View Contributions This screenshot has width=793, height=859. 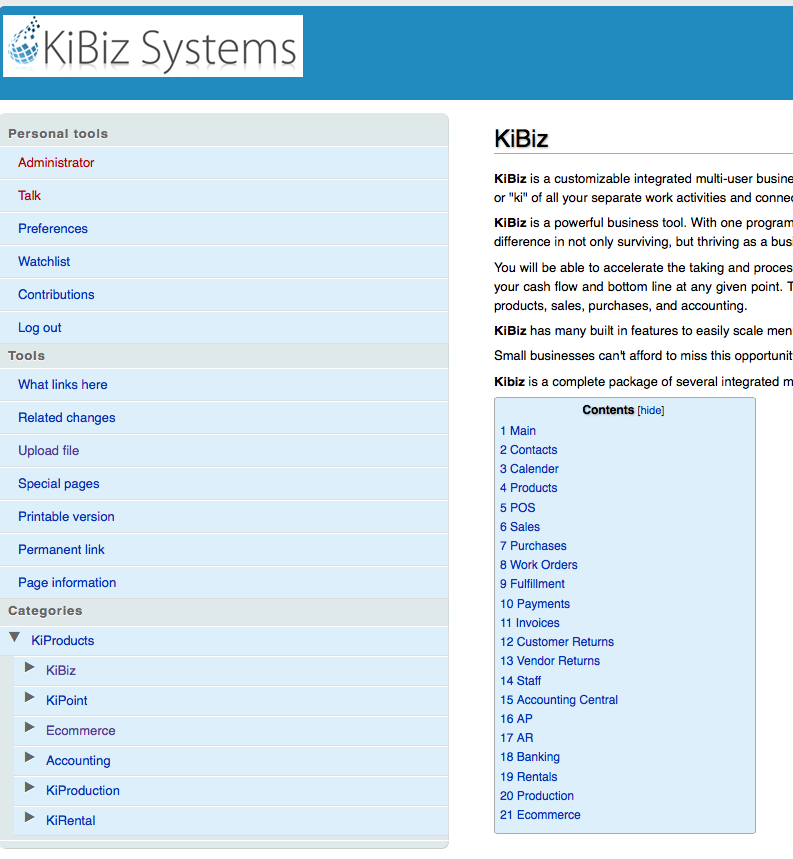click(56, 294)
